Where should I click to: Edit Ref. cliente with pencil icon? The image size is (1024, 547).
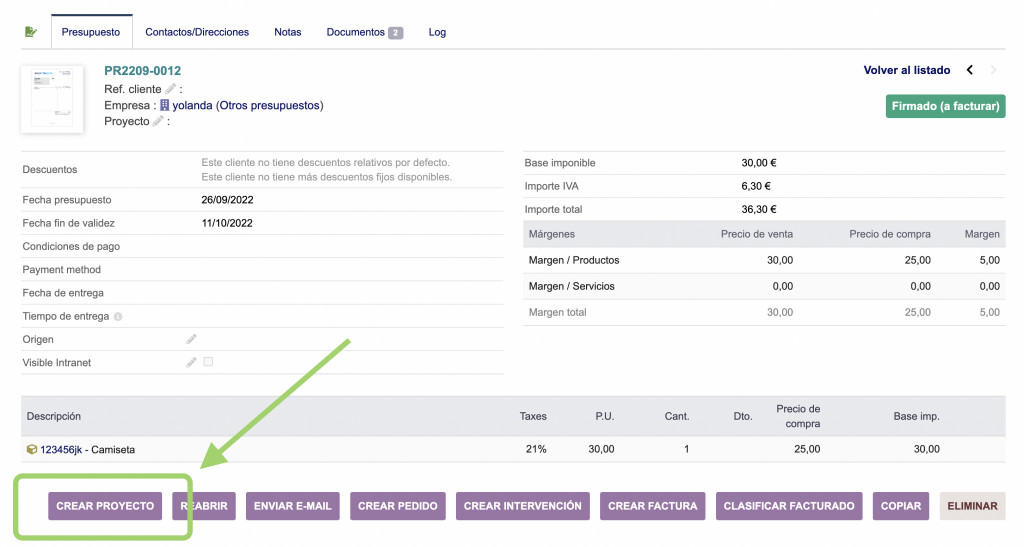pos(170,89)
